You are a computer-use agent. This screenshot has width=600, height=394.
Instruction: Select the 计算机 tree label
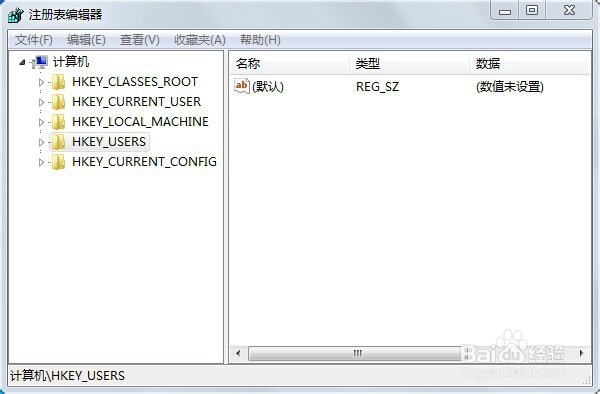coord(71,62)
